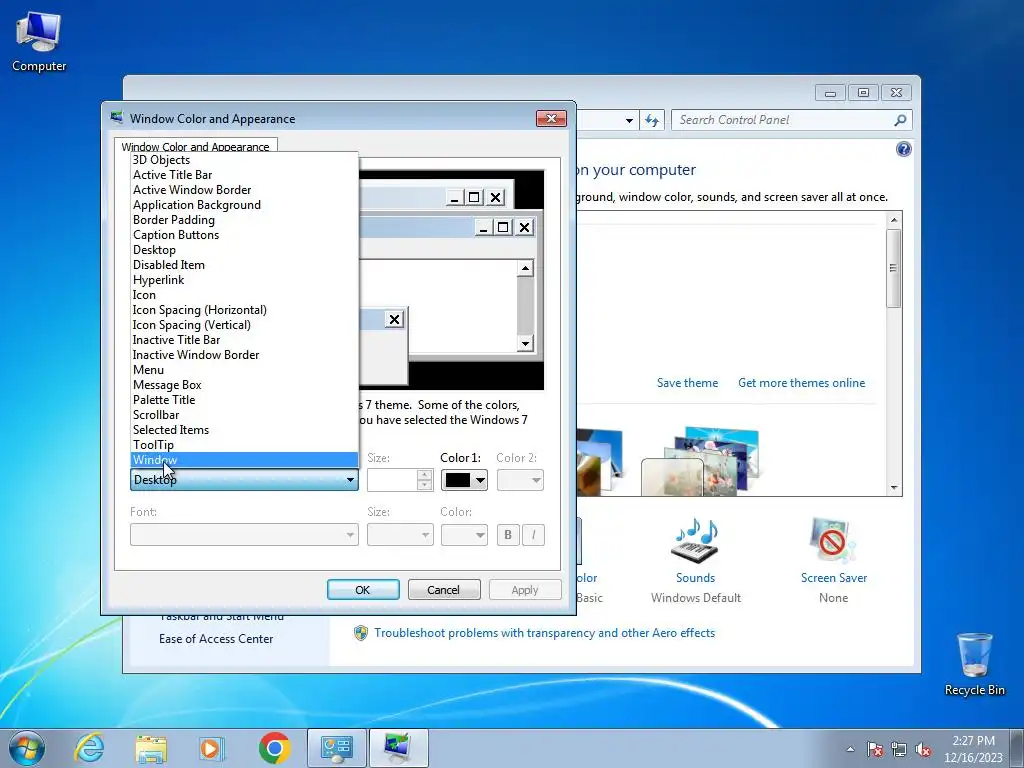
Task: Open the Control Panel address bar dropdown arrow
Action: pos(629,121)
